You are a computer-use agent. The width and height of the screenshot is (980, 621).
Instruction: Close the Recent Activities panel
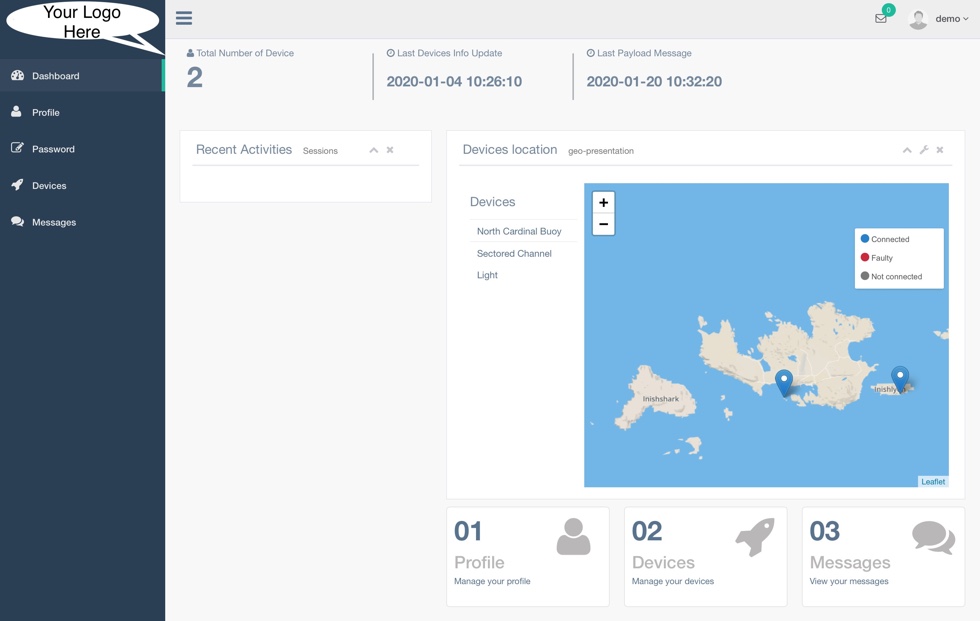coord(390,150)
